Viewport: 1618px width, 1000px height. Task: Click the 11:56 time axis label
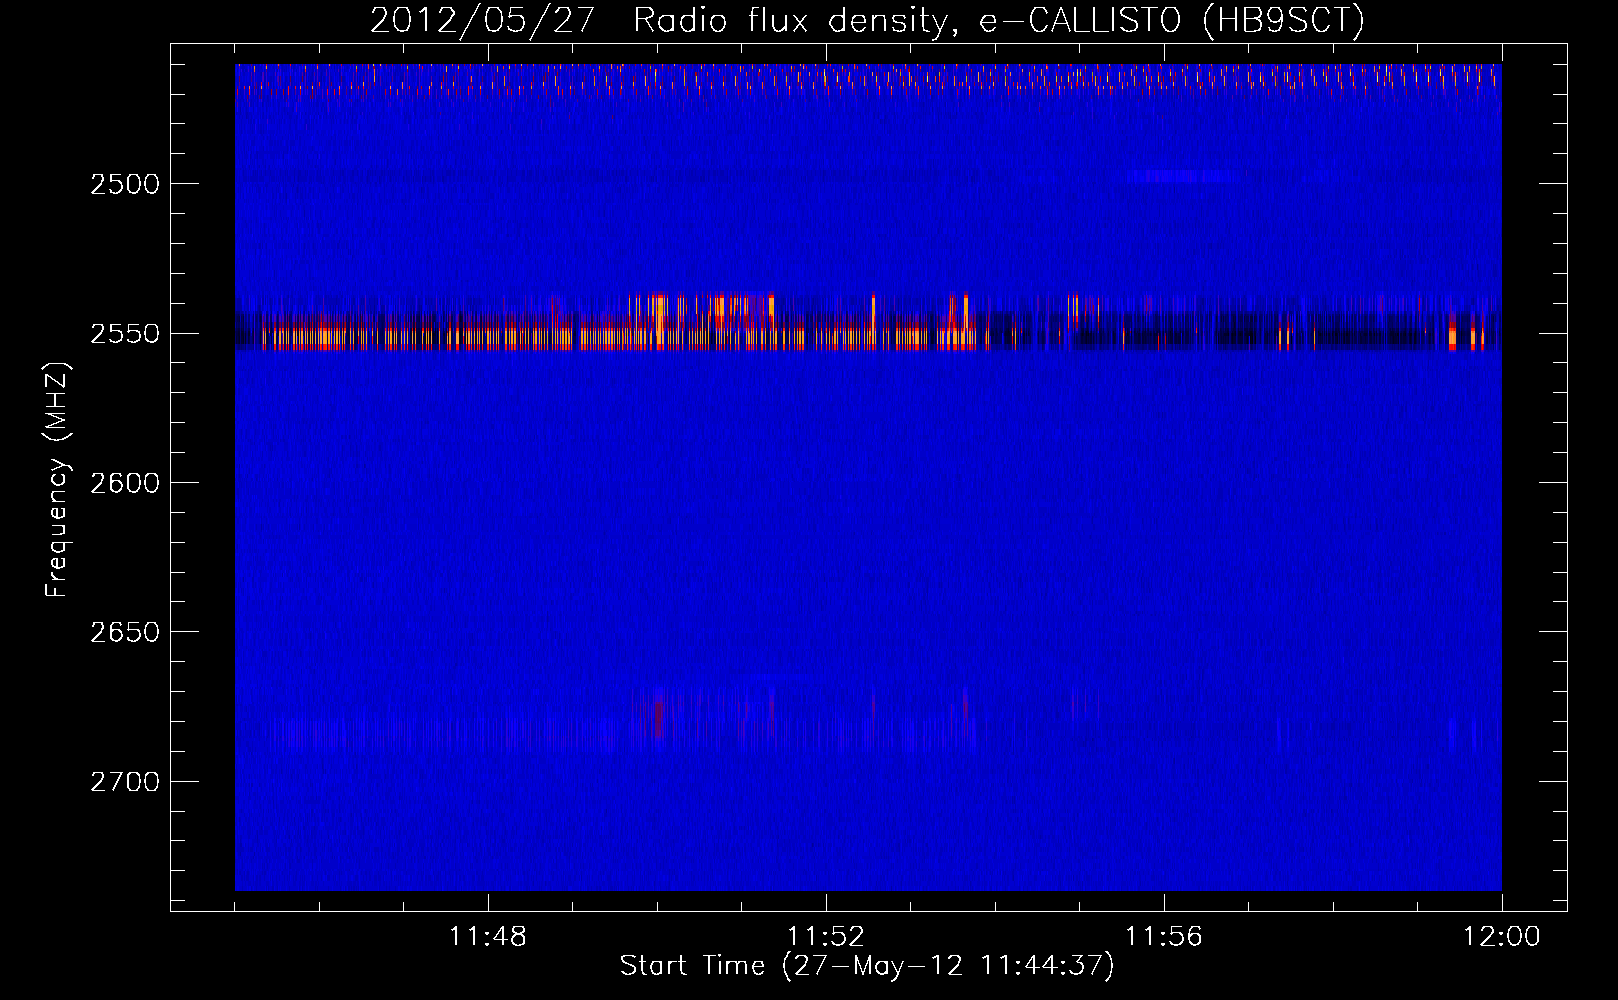(x=1164, y=937)
